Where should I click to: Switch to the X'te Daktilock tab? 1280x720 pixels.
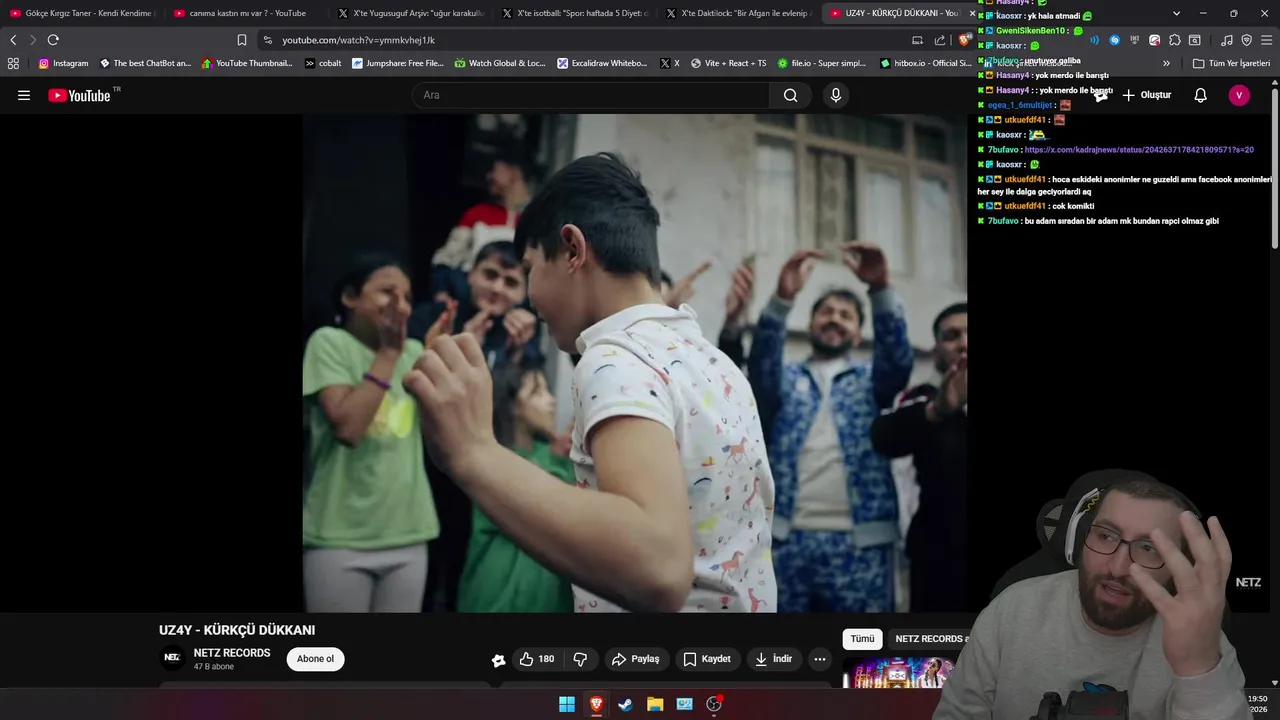click(737, 13)
